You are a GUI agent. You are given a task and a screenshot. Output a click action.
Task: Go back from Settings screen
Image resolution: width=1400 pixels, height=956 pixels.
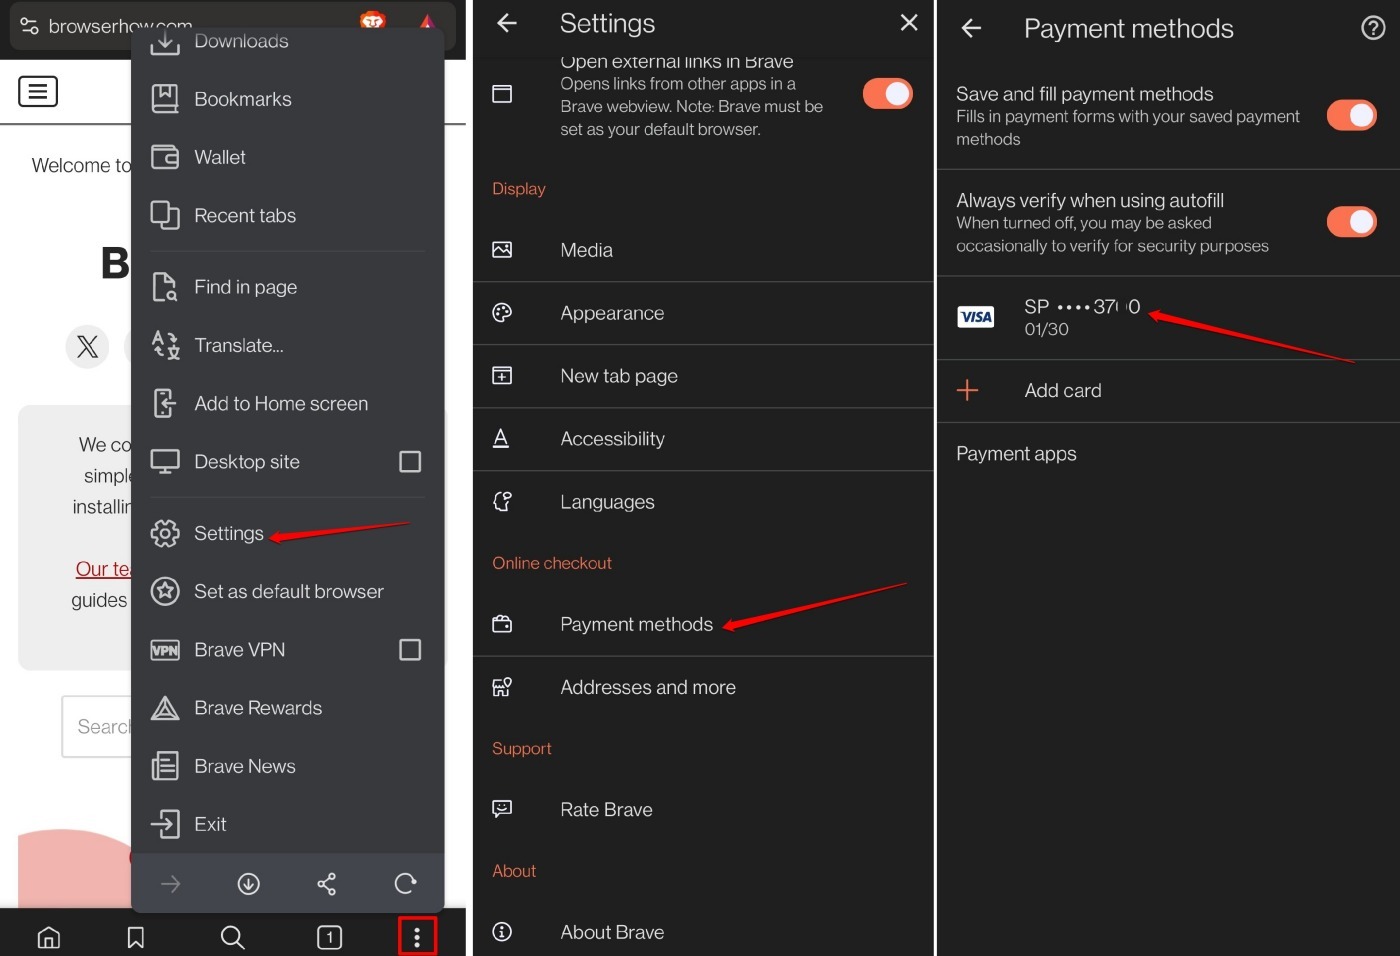pos(507,23)
